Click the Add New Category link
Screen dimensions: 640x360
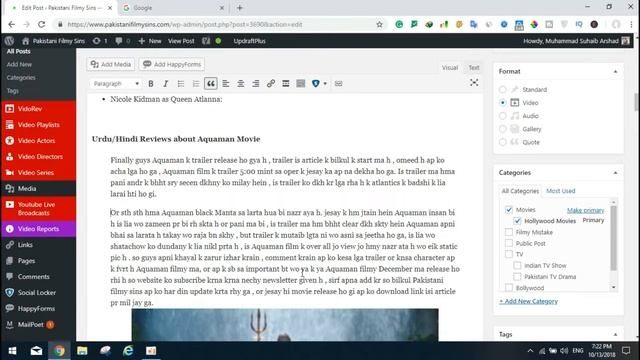pyautogui.click(x=528, y=301)
